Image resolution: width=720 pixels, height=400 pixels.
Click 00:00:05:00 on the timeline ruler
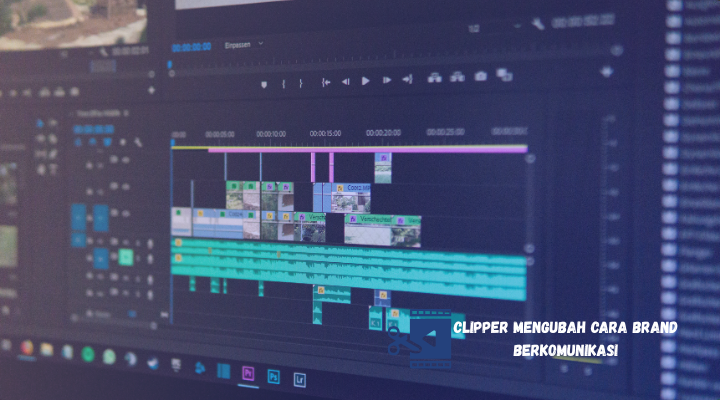pyautogui.click(x=219, y=135)
